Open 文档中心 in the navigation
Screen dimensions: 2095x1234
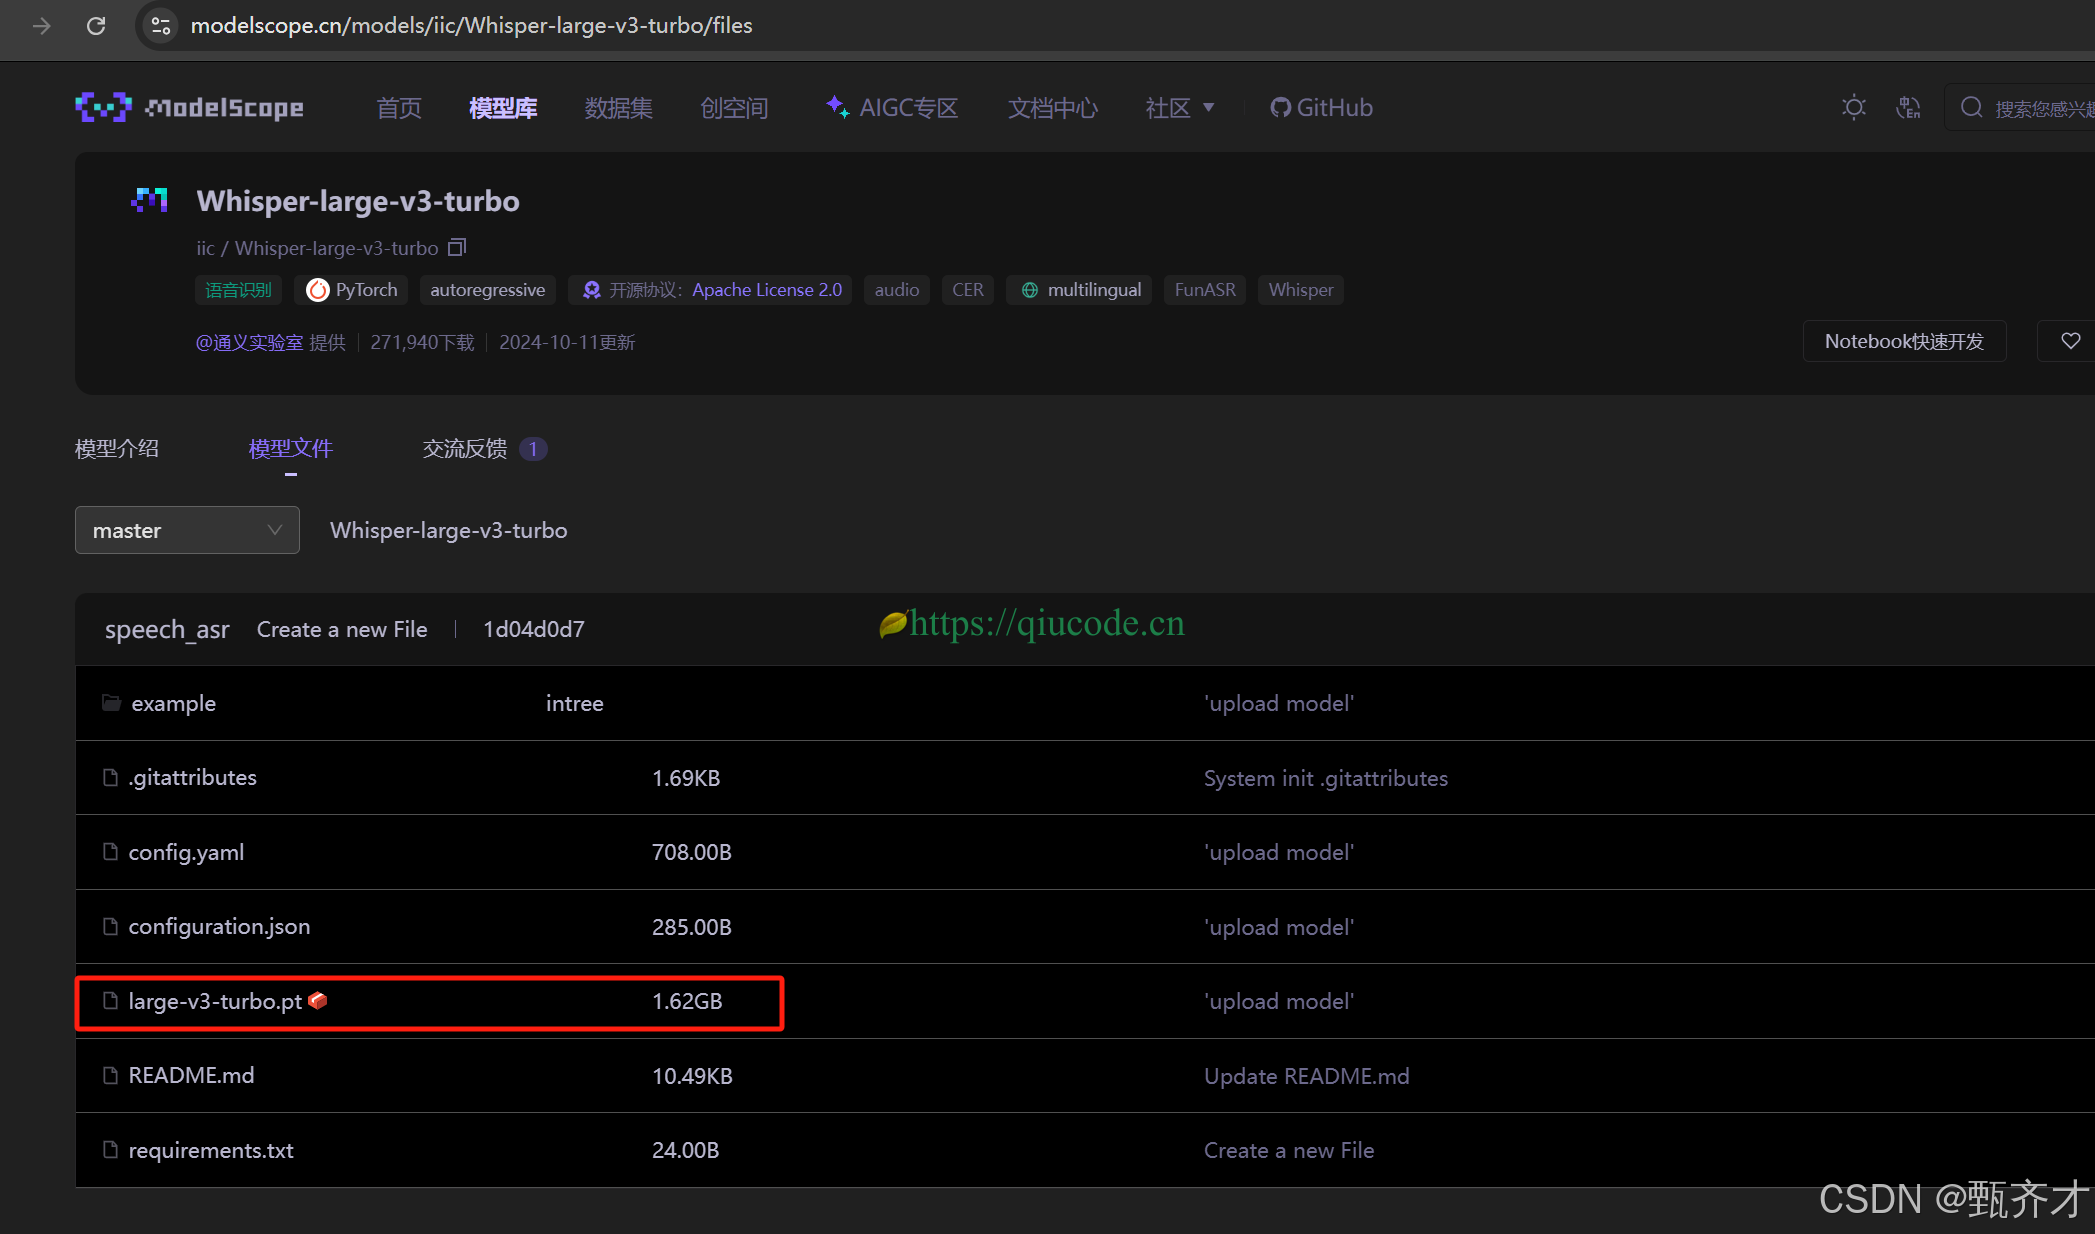(x=1053, y=107)
